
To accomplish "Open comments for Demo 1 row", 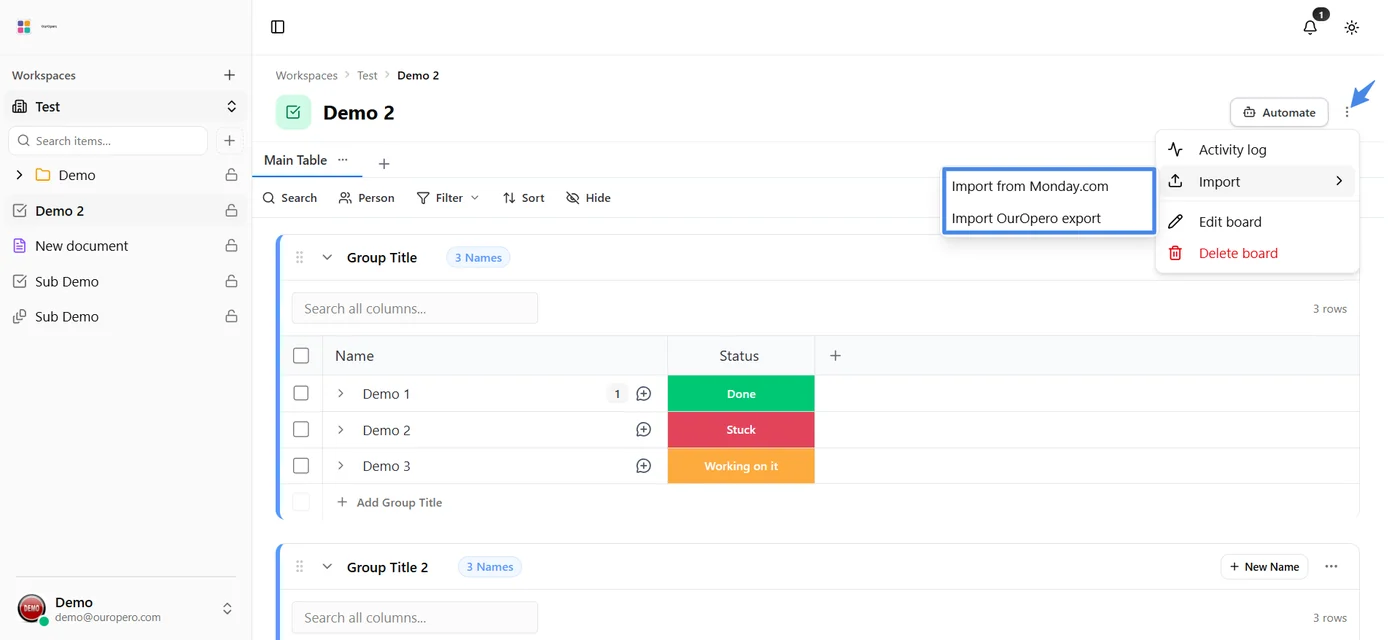I will [x=644, y=394].
